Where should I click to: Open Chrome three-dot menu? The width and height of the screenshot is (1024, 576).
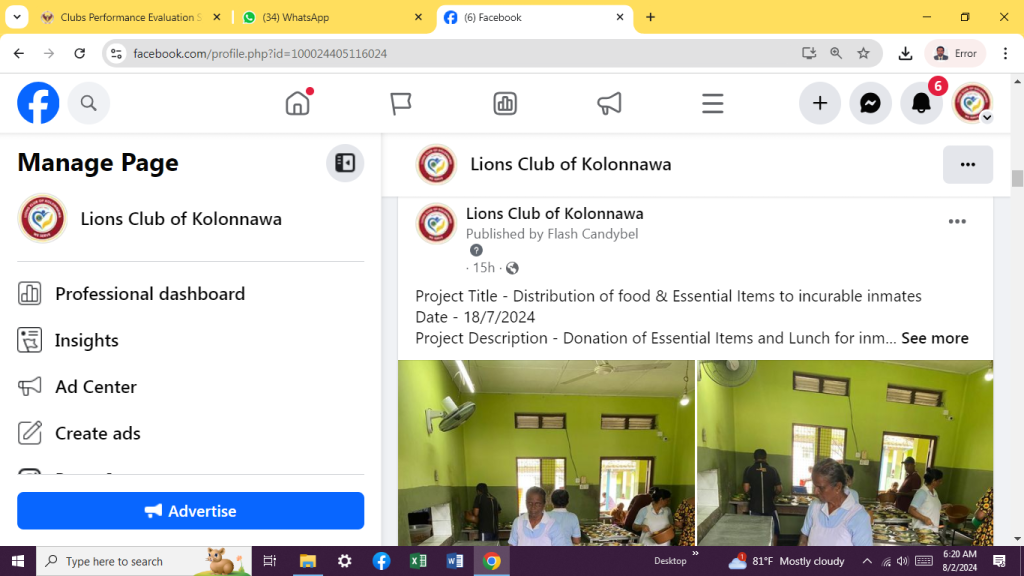(x=1005, y=54)
